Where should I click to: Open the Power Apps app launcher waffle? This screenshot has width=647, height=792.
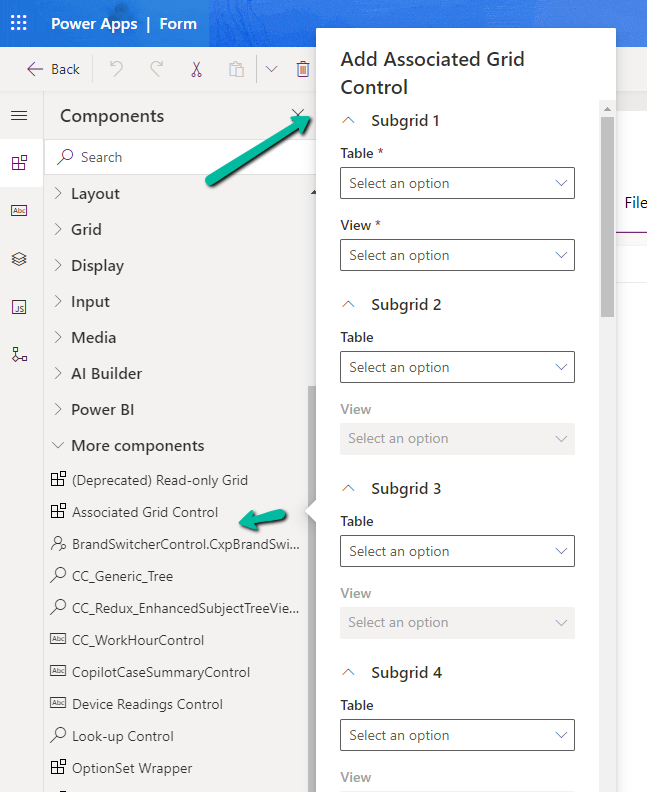(x=19, y=23)
